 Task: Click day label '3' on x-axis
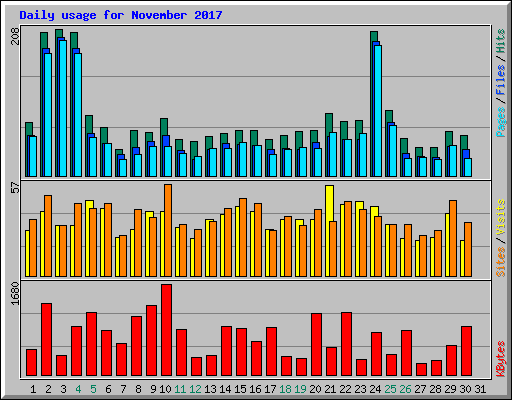click(x=63, y=389)
